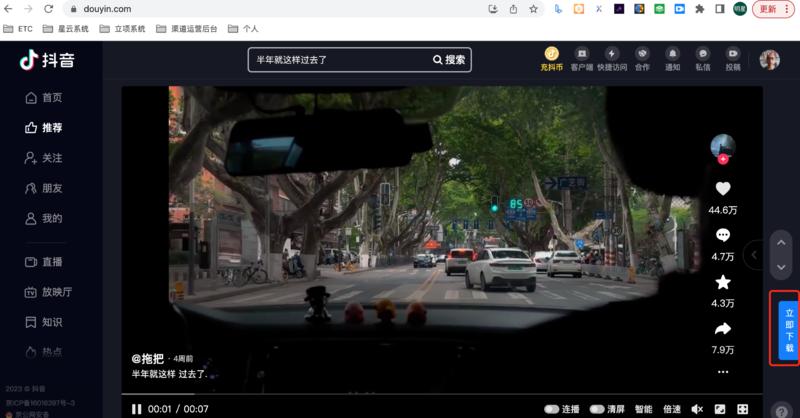Click the Douyin logo
Screen dimensions: 800x418
tap(47, 60)
